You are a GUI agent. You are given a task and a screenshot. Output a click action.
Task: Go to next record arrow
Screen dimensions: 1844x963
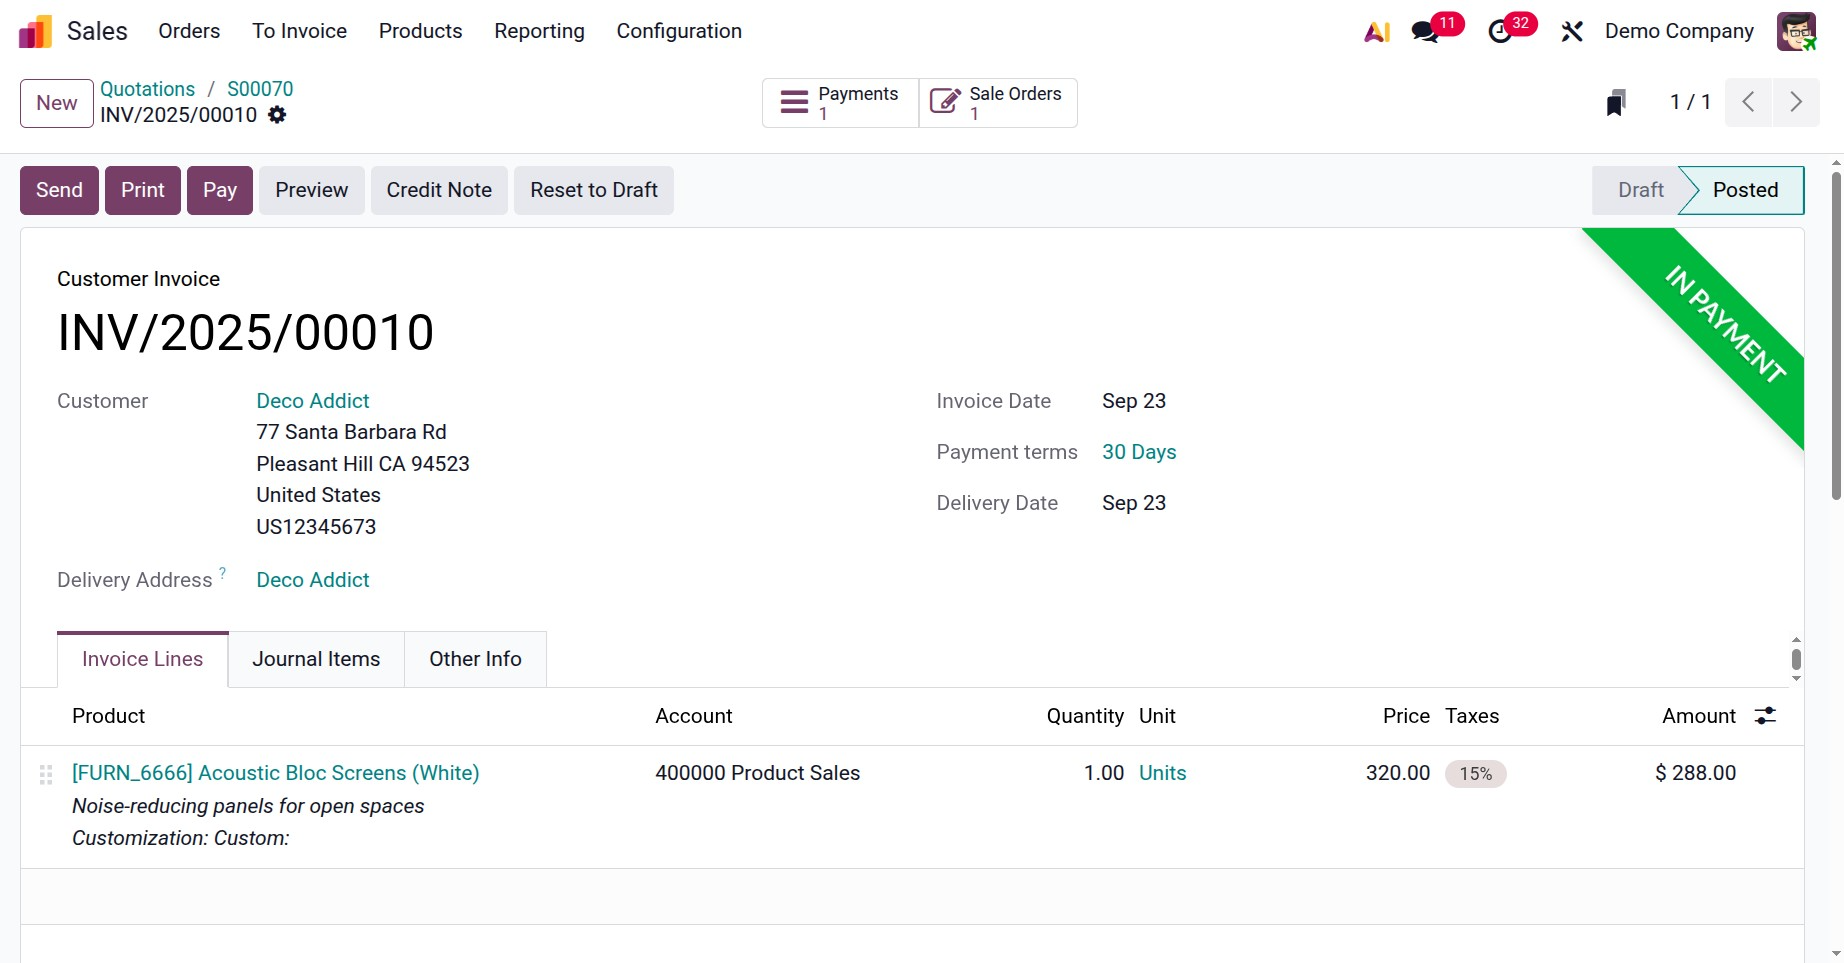(x=1796, y=102)
